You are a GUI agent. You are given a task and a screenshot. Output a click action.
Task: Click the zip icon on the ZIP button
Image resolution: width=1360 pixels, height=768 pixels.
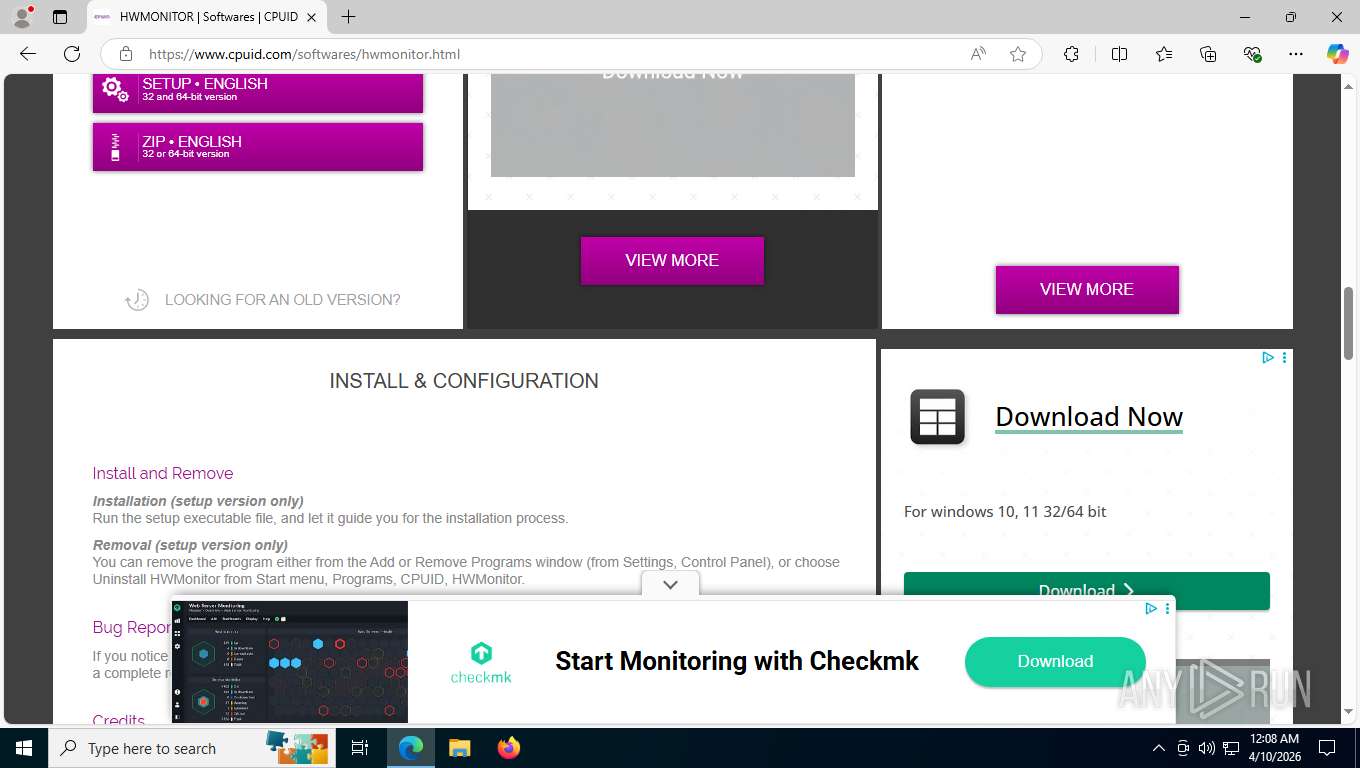click(115, 147)
